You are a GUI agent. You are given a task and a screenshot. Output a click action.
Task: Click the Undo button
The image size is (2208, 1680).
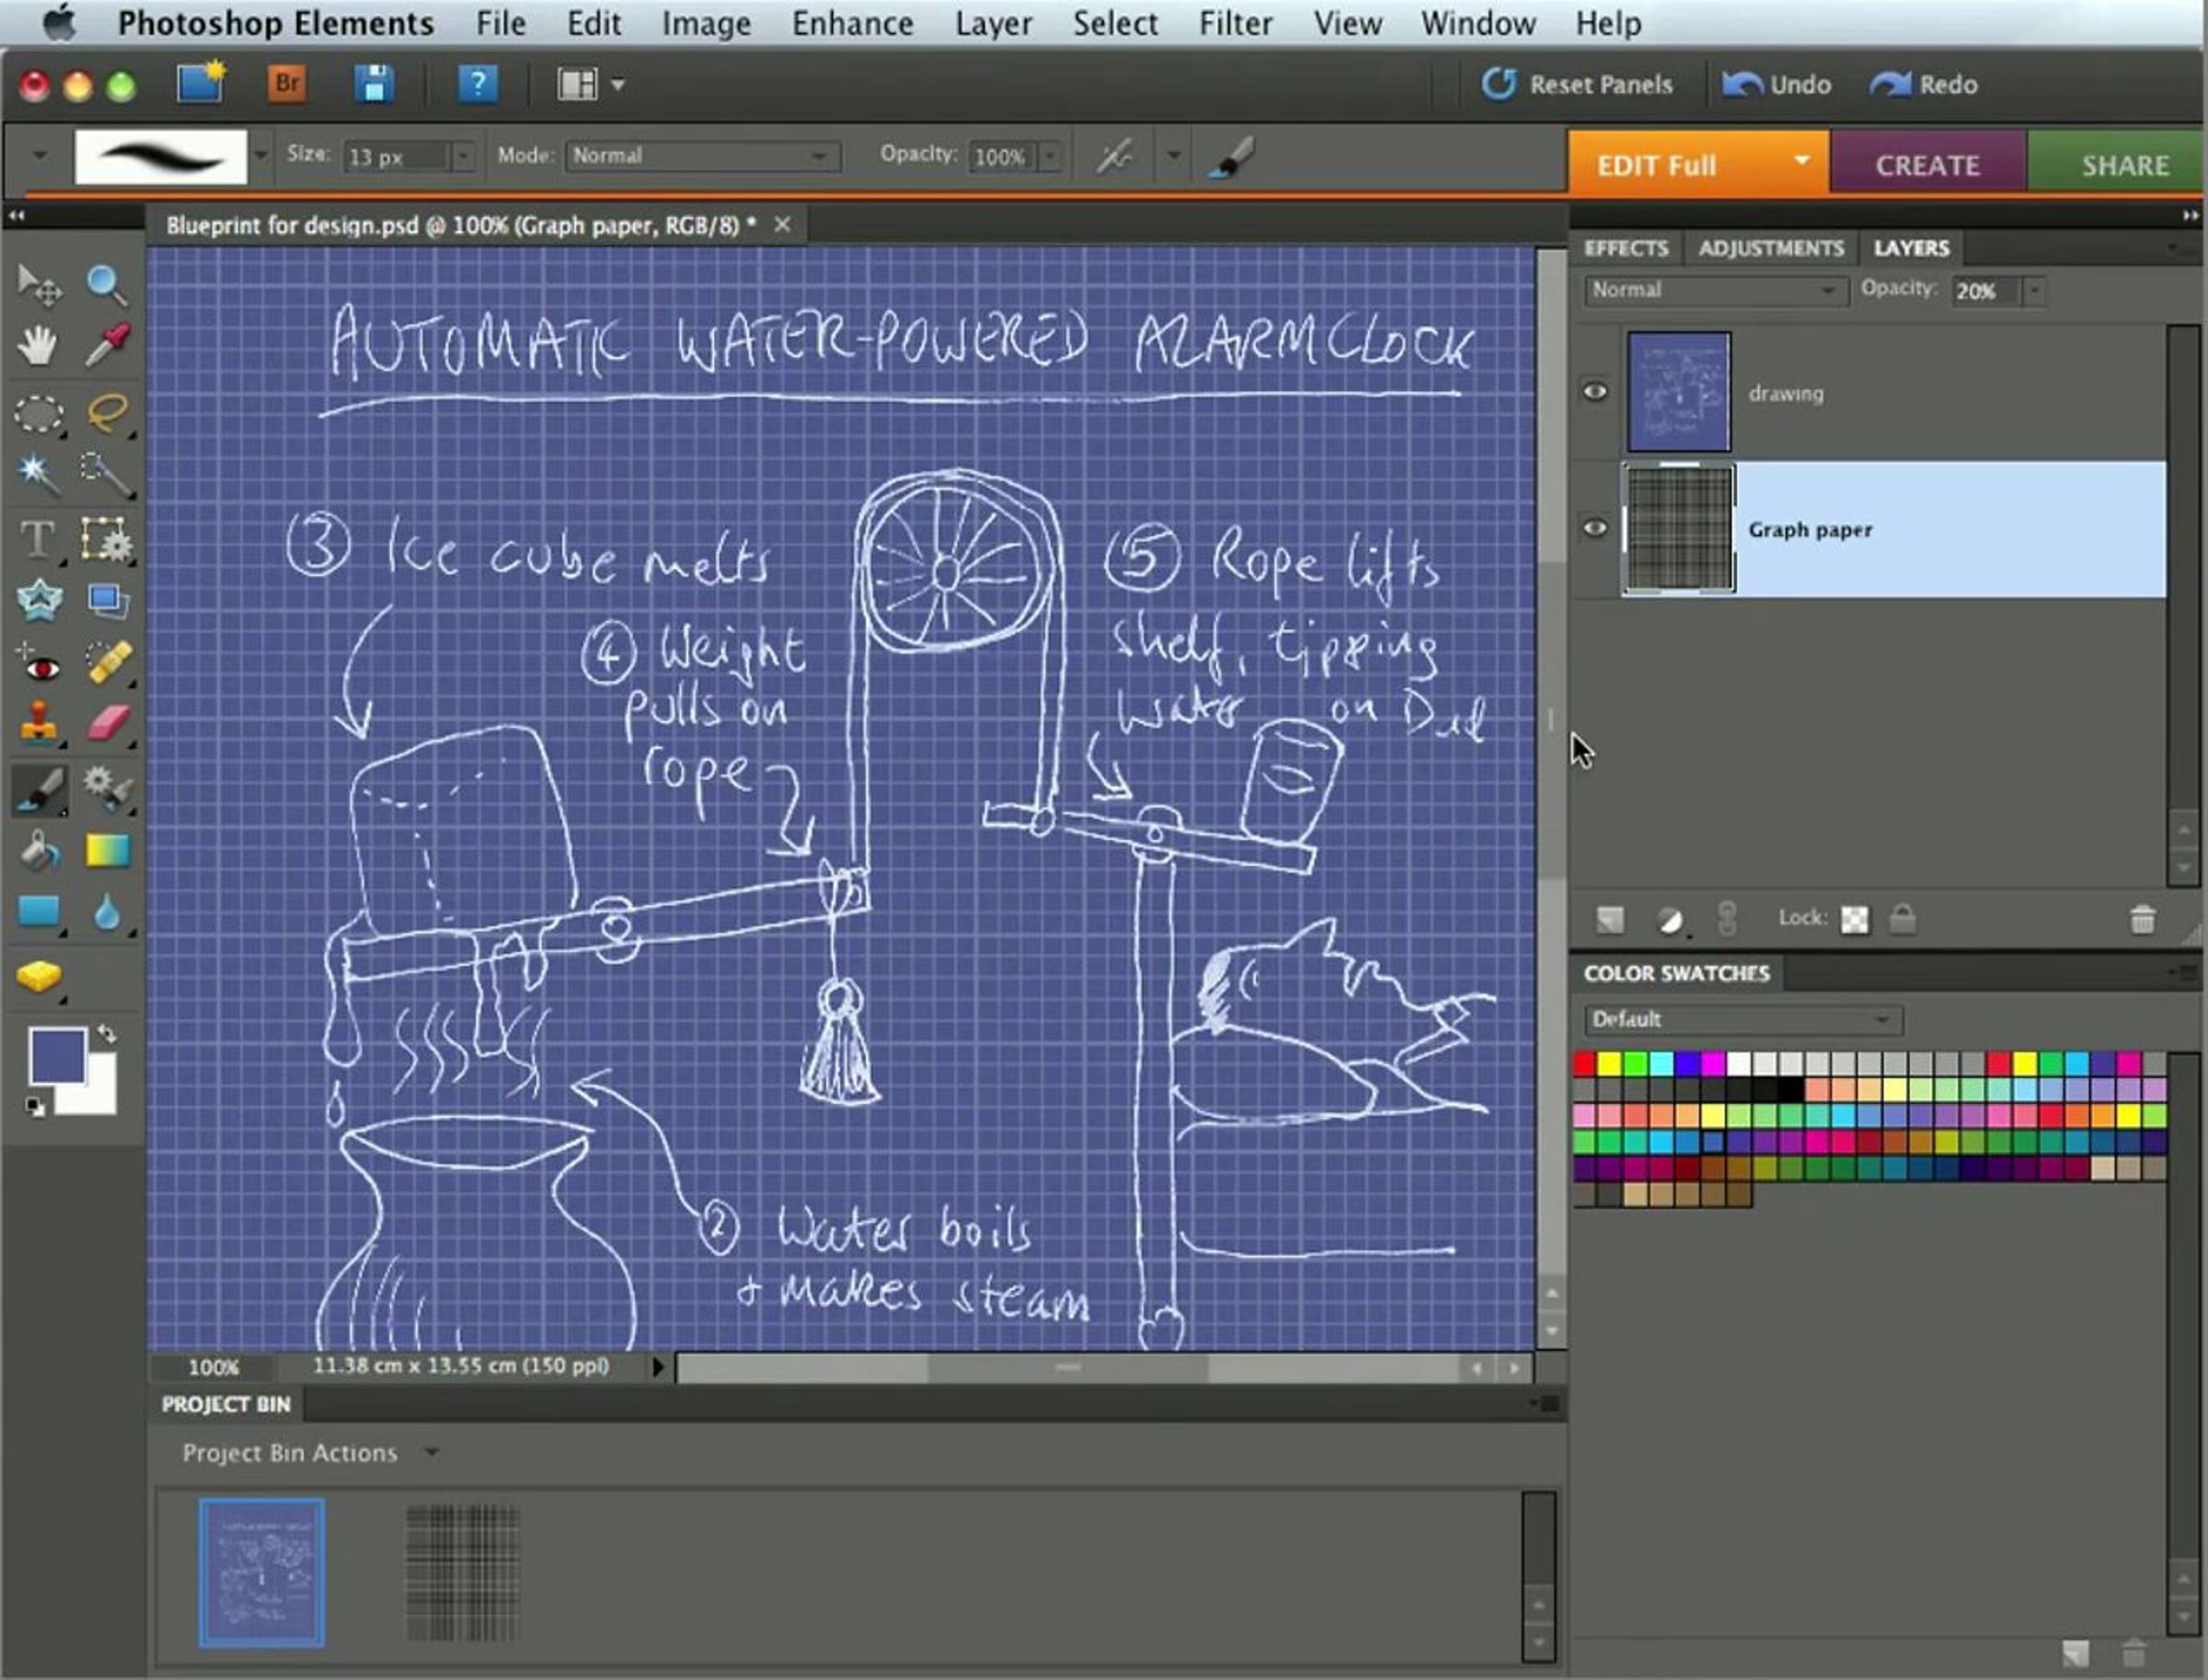click(x=1777, y=85)
